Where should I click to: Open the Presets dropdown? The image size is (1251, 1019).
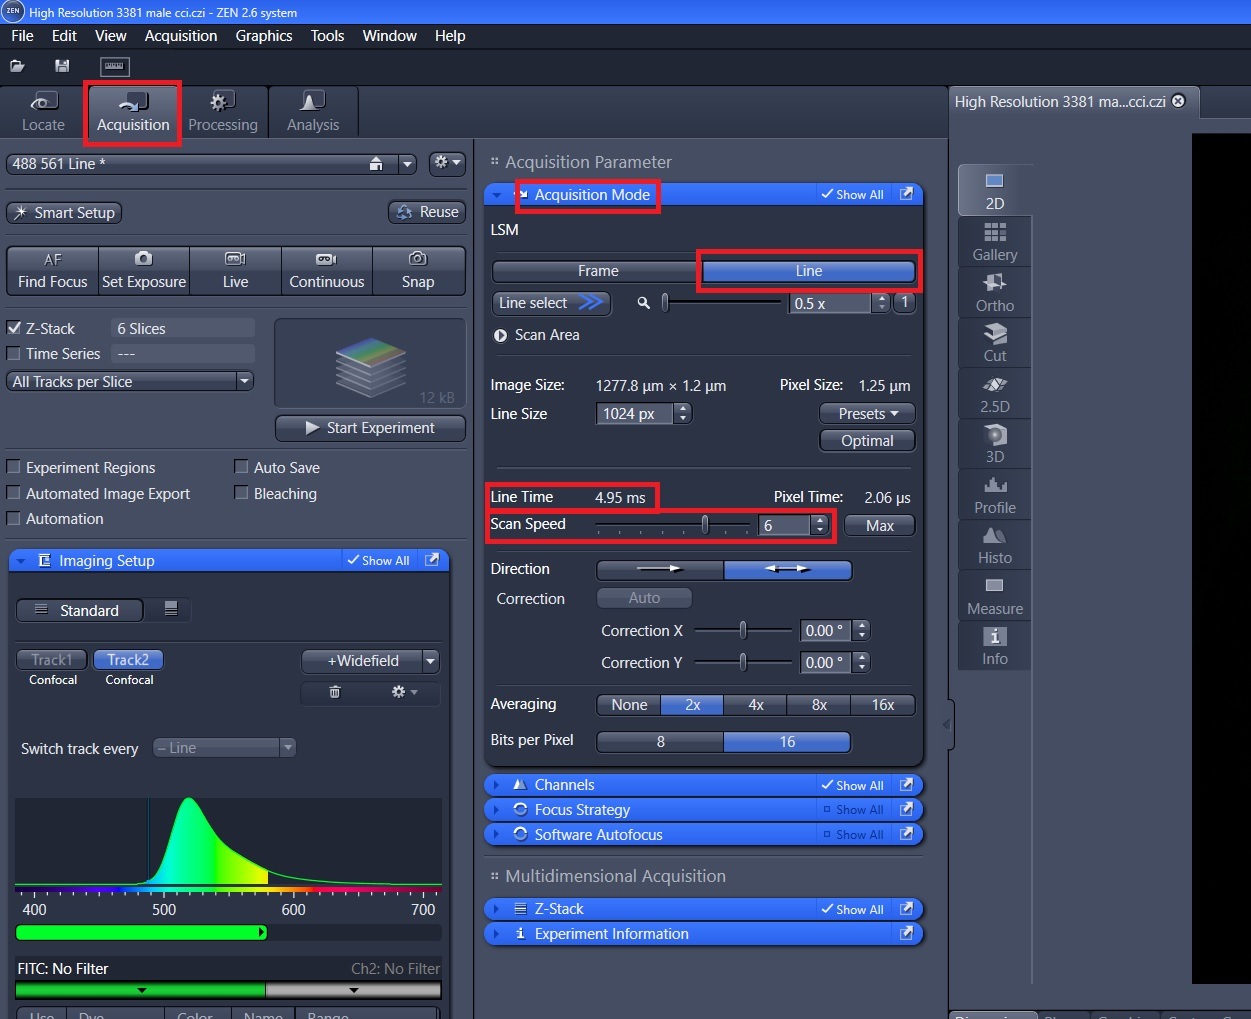(x=867, y=414)
